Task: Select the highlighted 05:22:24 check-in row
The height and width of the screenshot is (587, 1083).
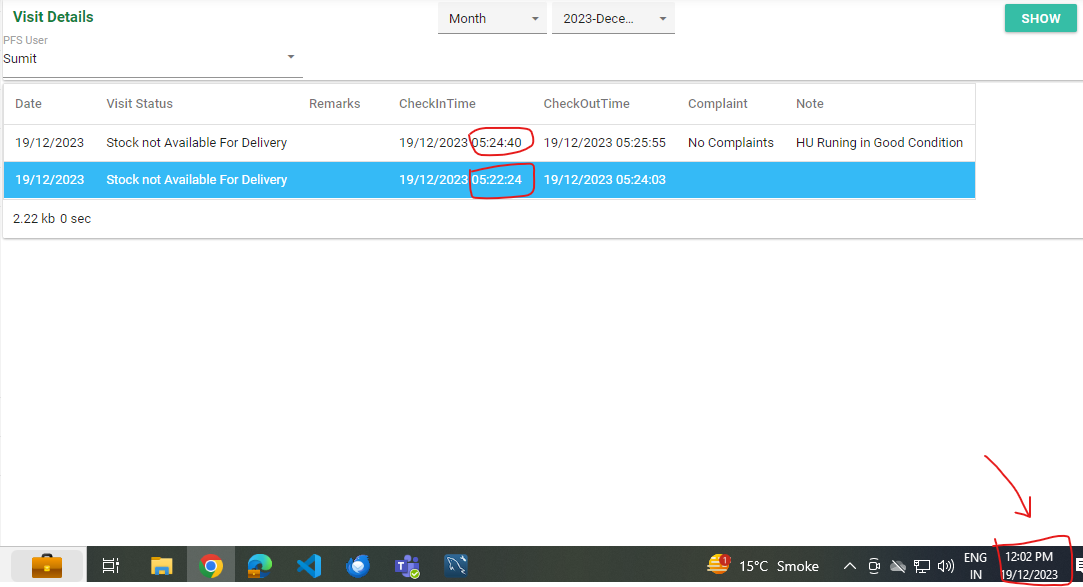Action: (489, 180)
